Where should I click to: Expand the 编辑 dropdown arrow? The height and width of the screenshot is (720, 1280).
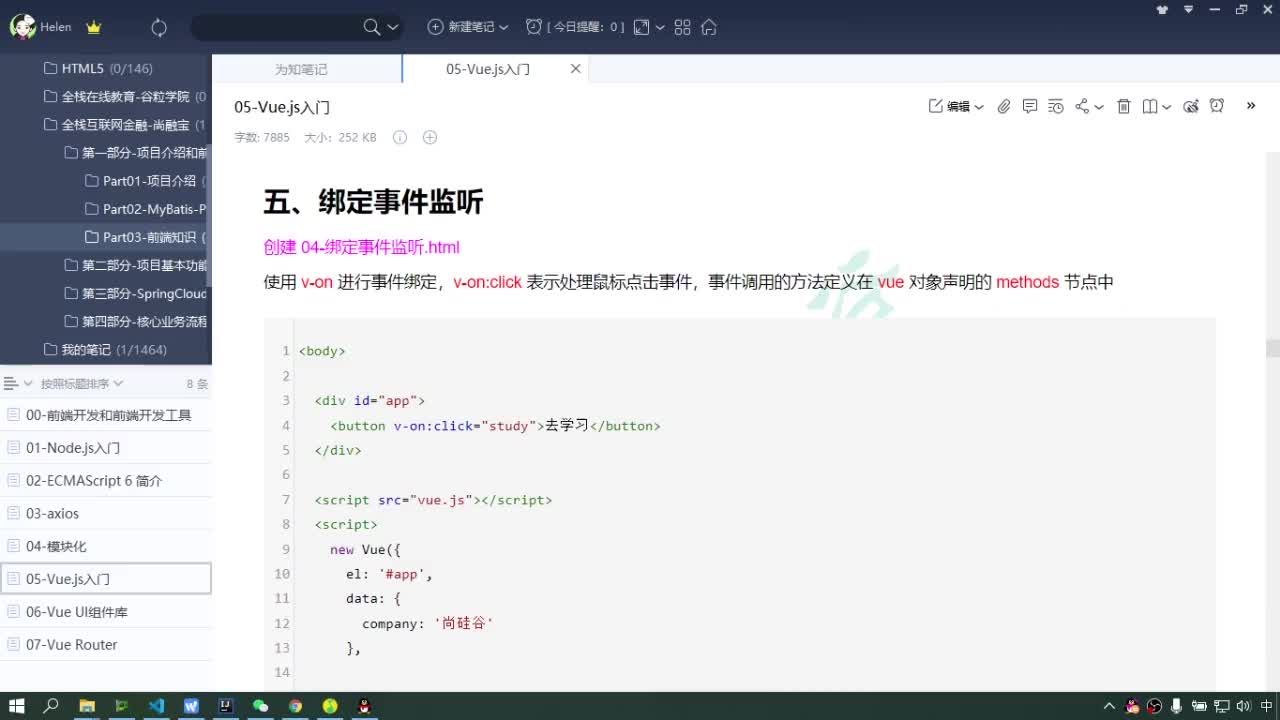tap(979, 107)
